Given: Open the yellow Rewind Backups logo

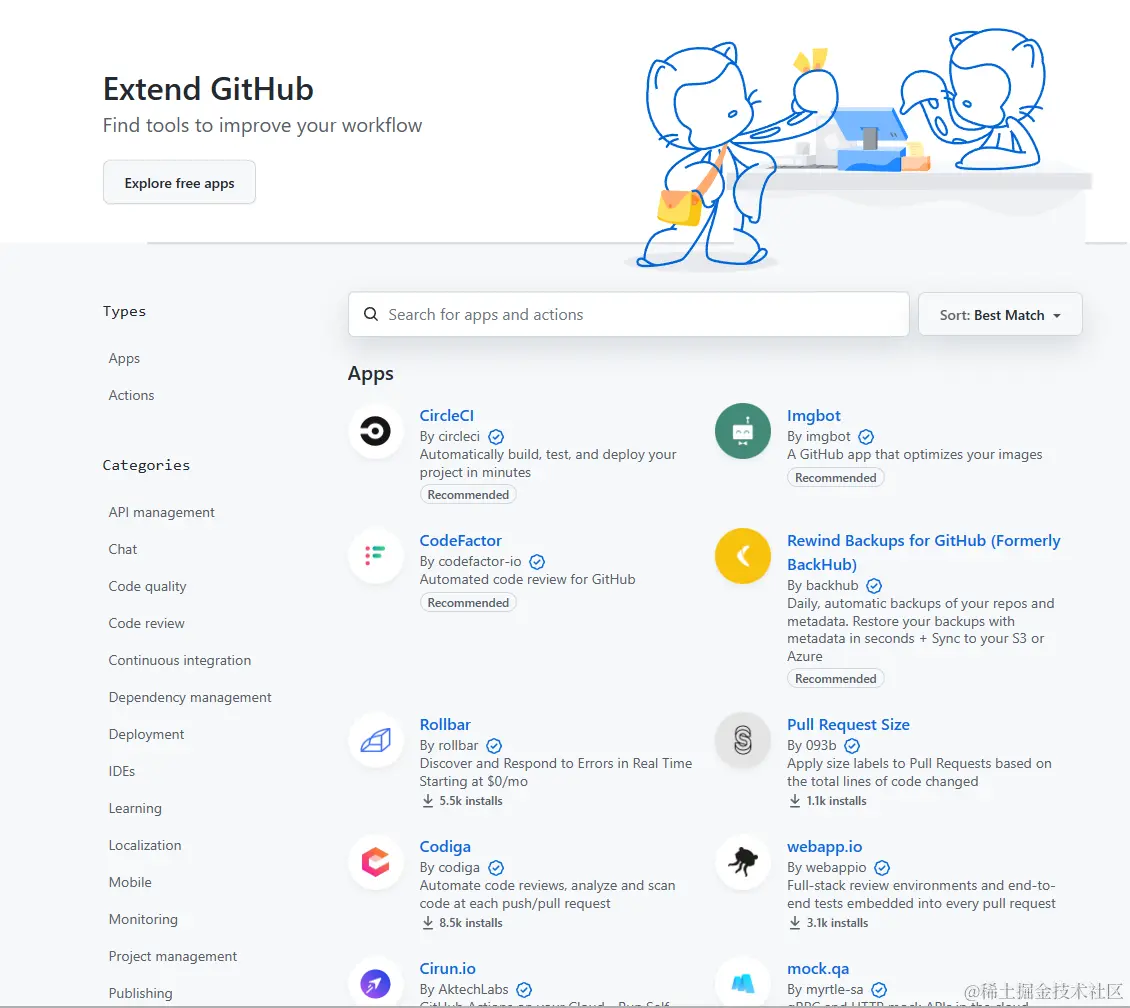Looking at the screenshot, I should click(742, 556).
